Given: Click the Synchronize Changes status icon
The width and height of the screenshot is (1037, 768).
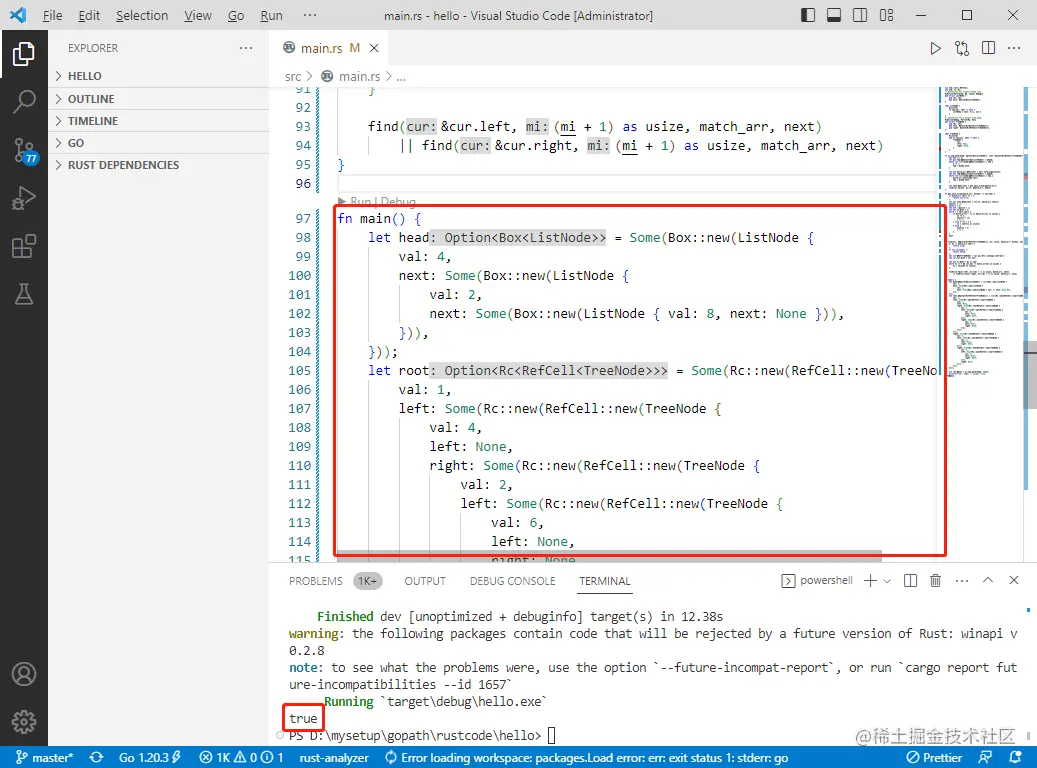Looking at the screenshot, I should point(97,757).
